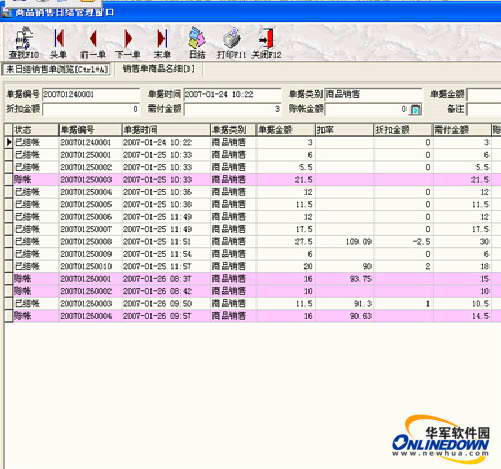This screenshot has height=469, width=501.
Task: Click the 单据类别 field showing 商品销售
Action: pos(374,94)
